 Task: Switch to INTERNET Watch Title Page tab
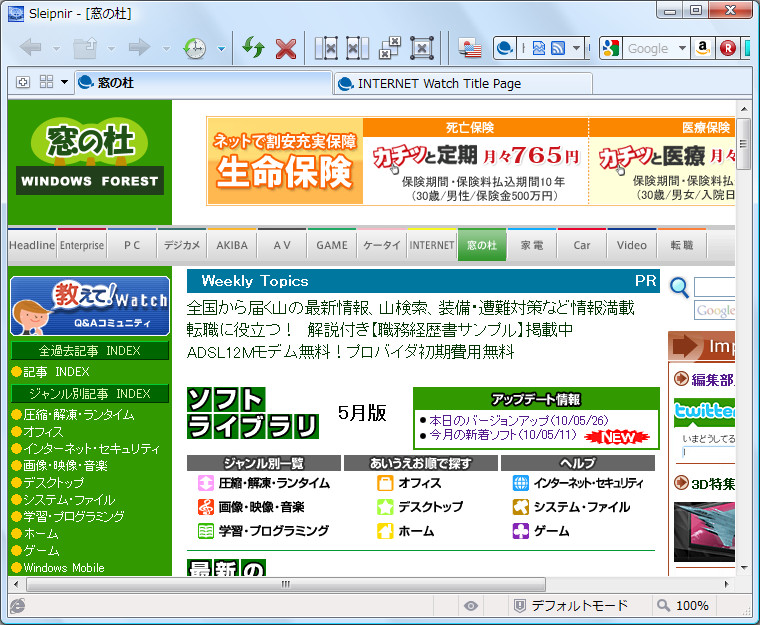tap(463, 84)
